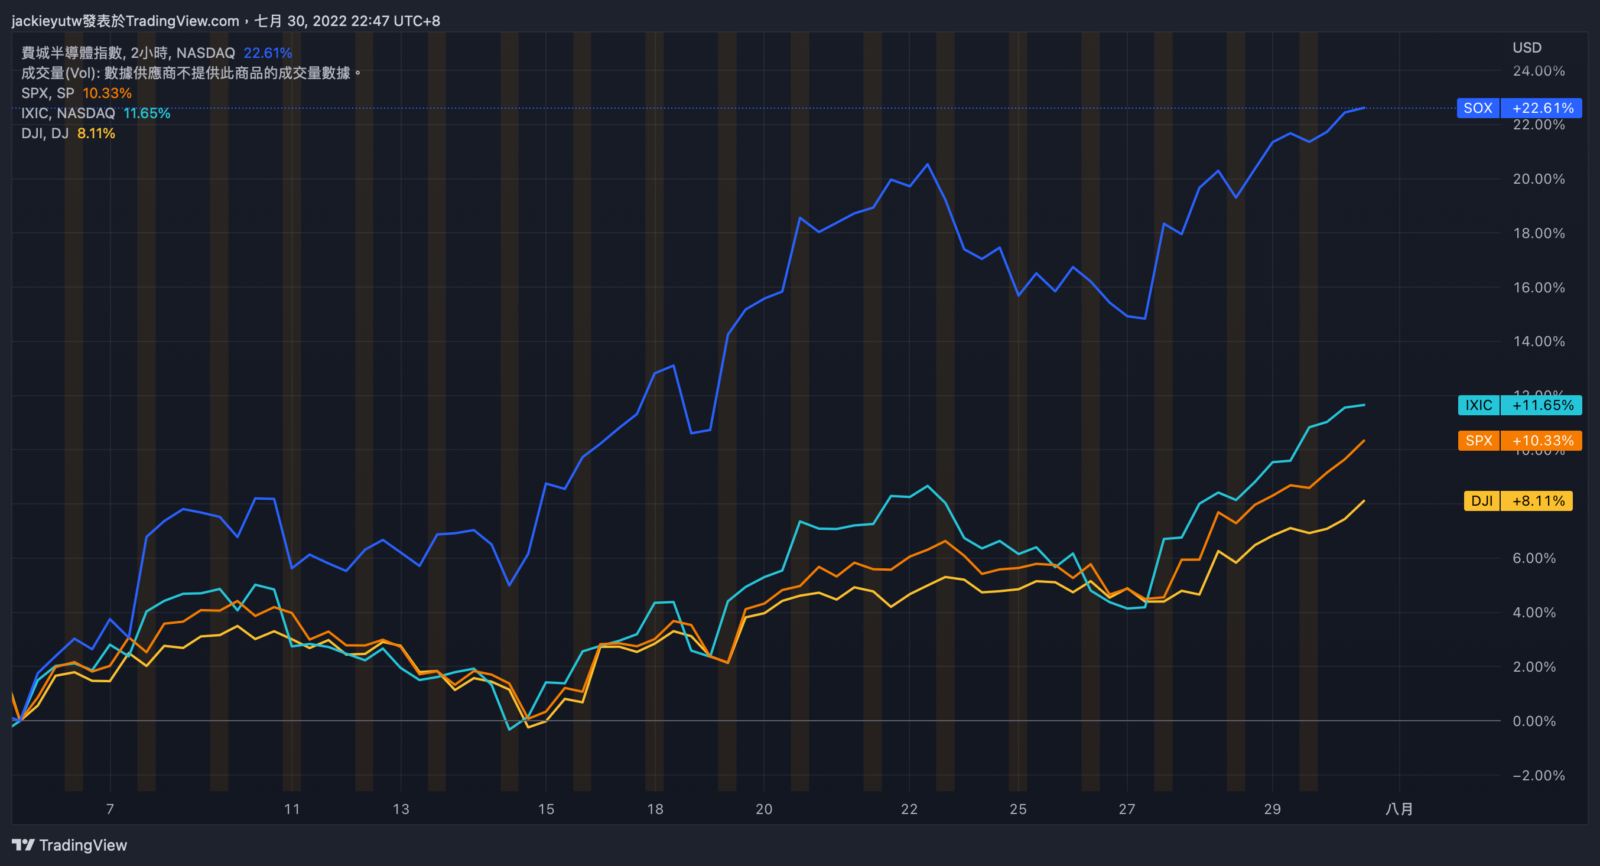Click date 7 on the time axis

(x=110, y=809)
